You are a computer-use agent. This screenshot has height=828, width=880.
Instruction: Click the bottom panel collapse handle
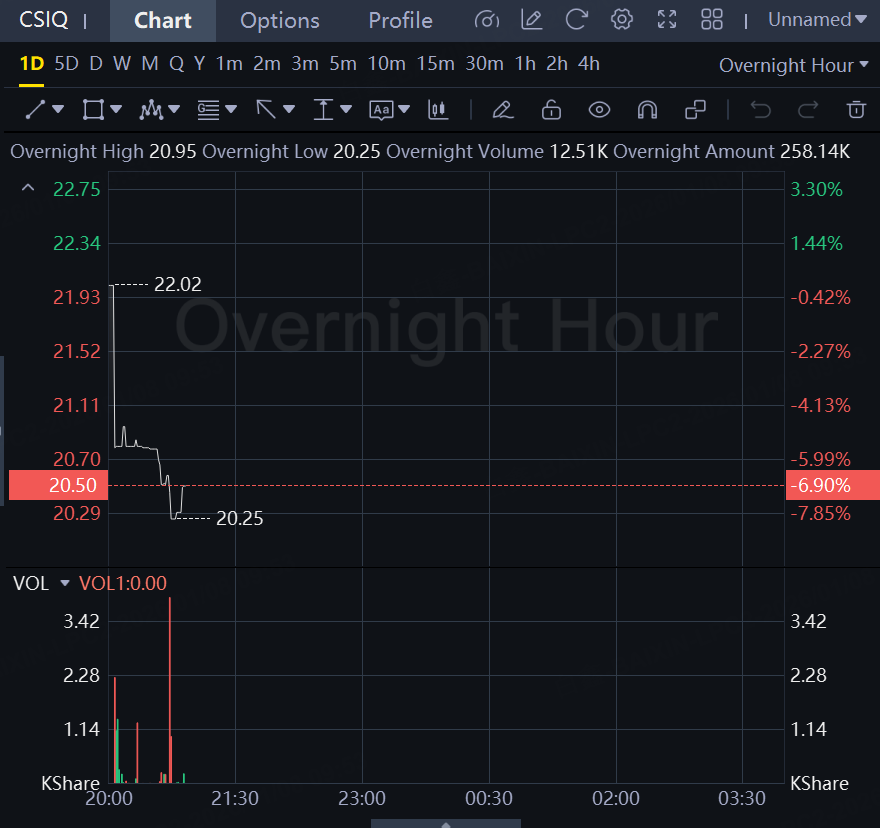point(446,824)
